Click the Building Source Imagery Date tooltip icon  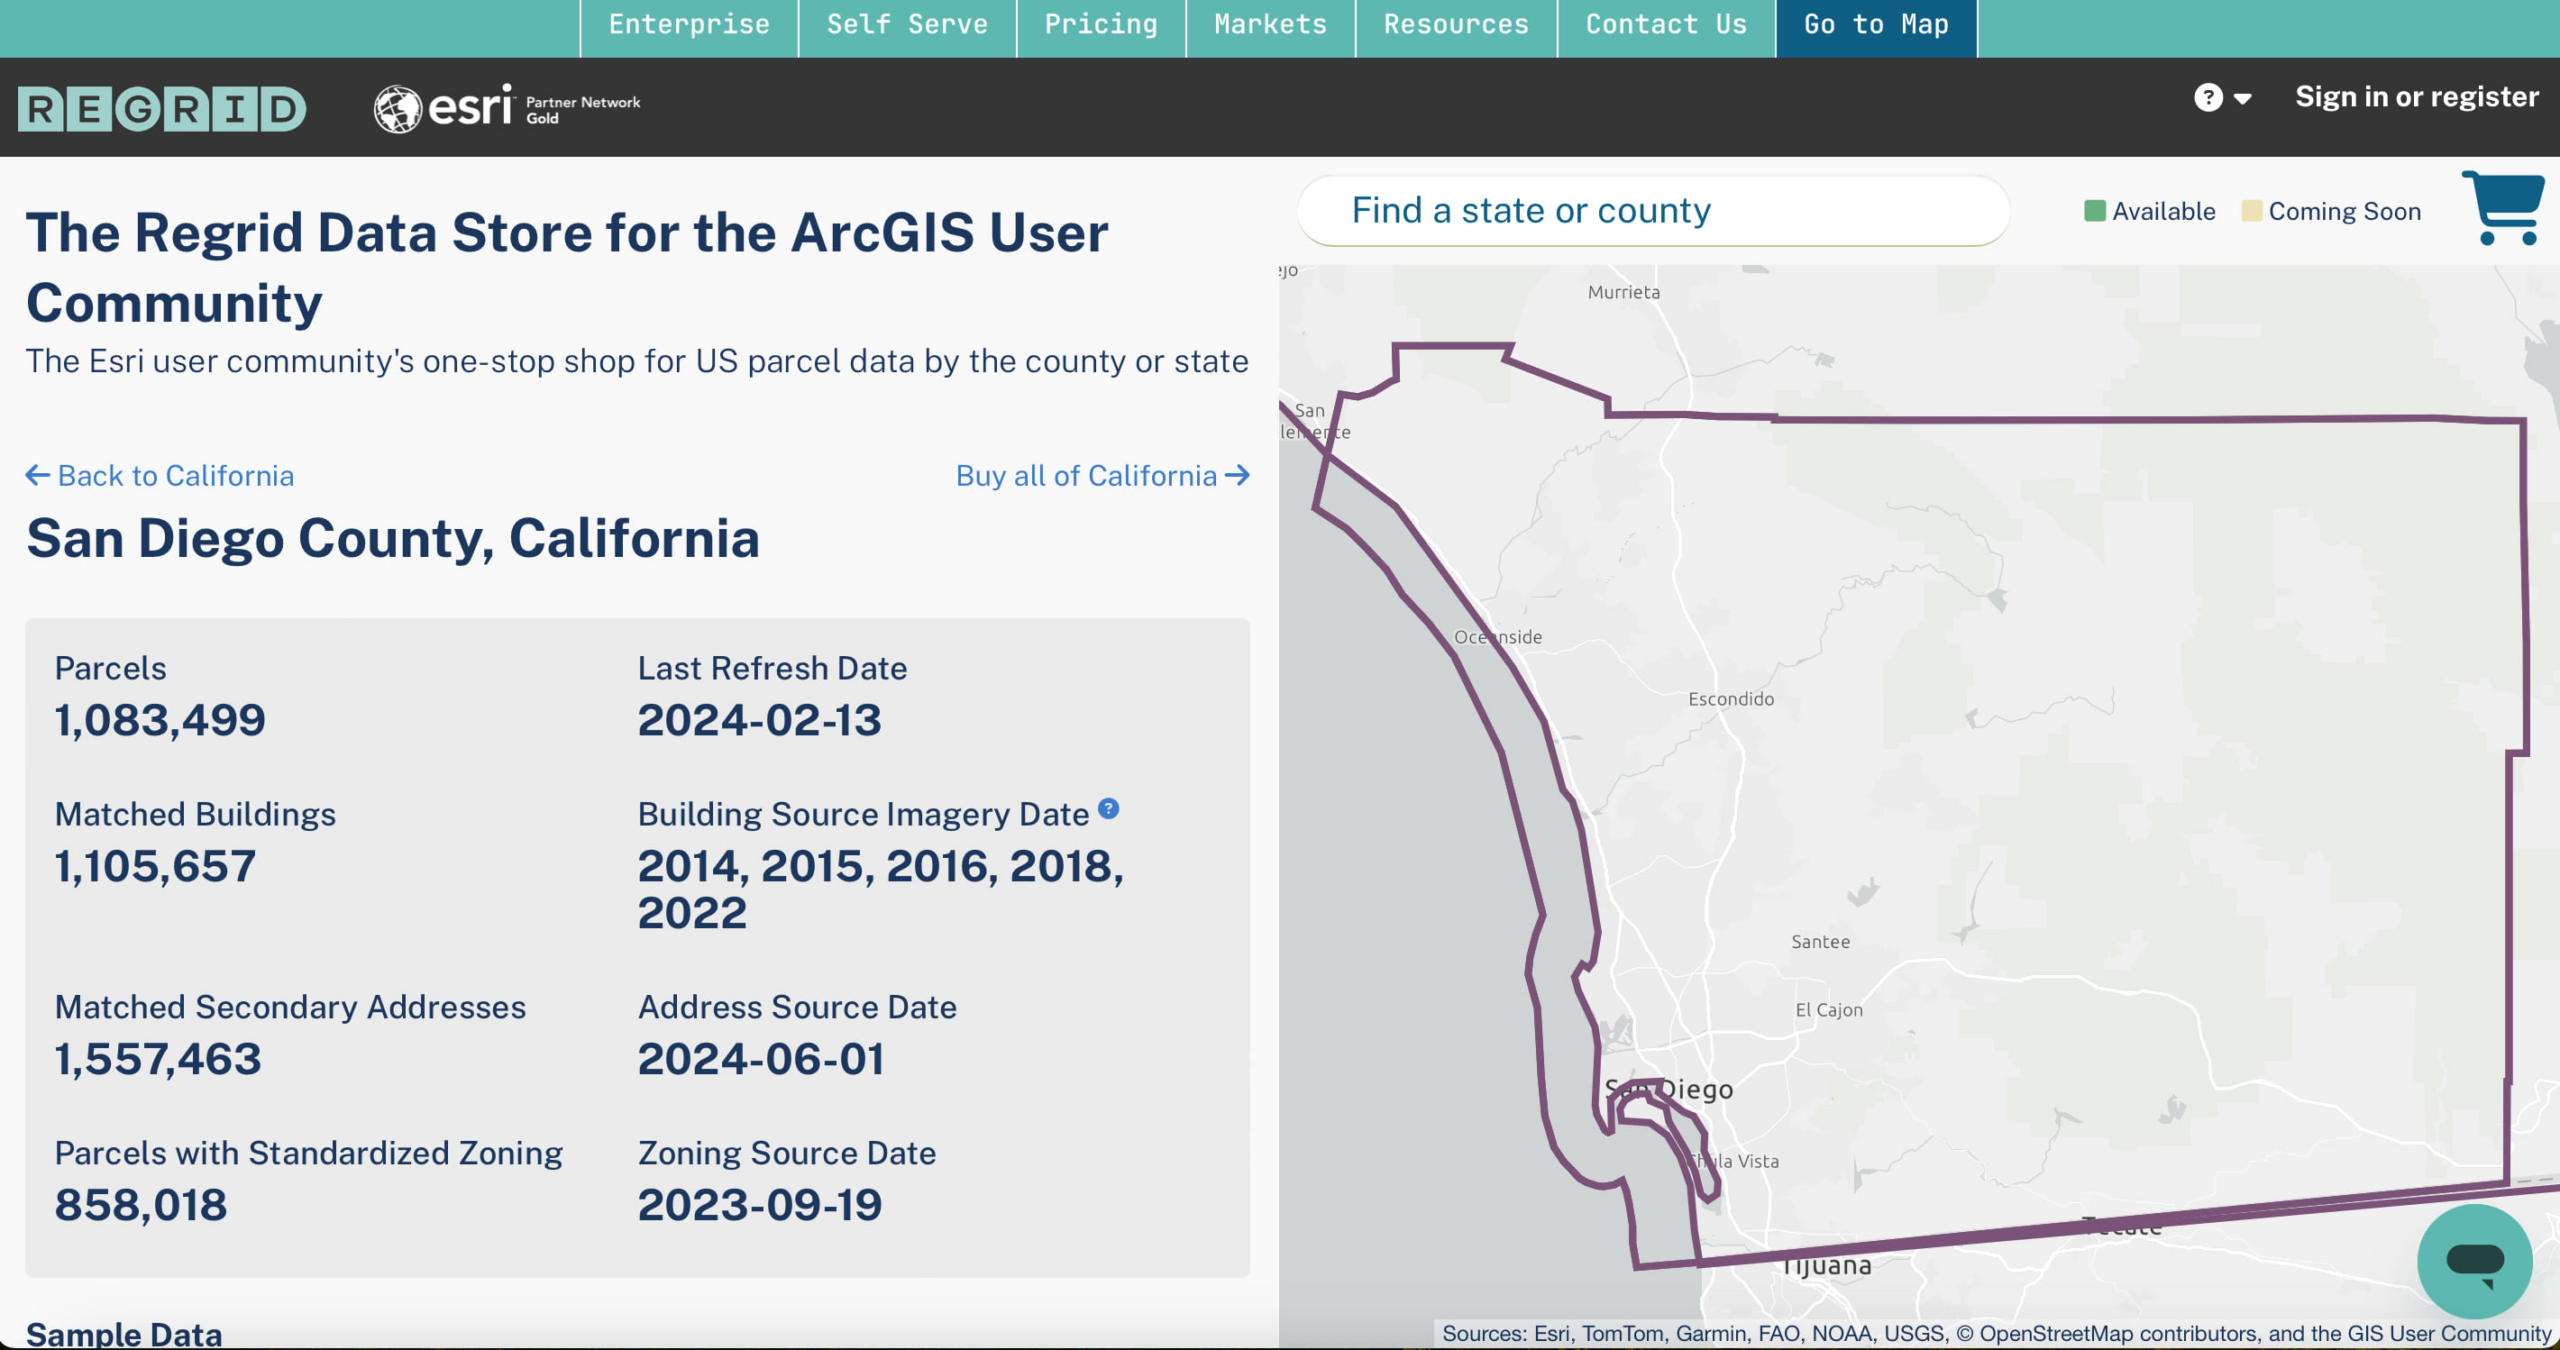[1110, 808]
